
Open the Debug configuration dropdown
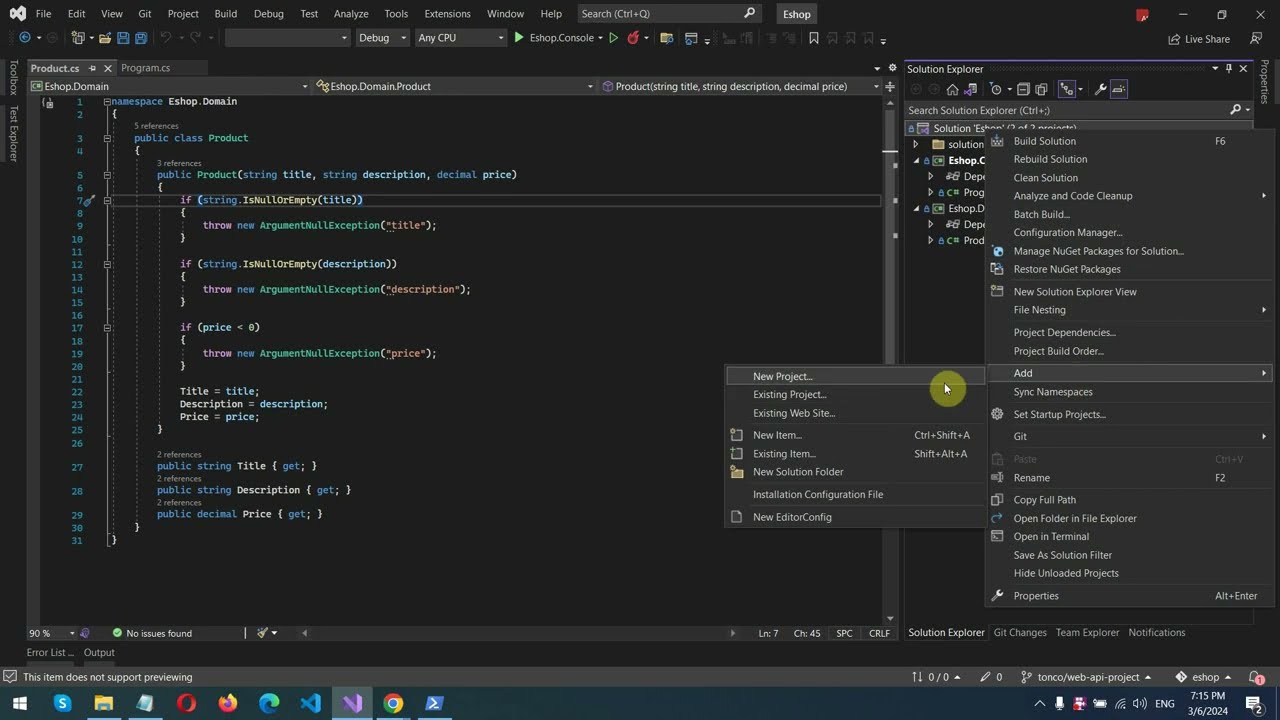[x=383, y=38]
